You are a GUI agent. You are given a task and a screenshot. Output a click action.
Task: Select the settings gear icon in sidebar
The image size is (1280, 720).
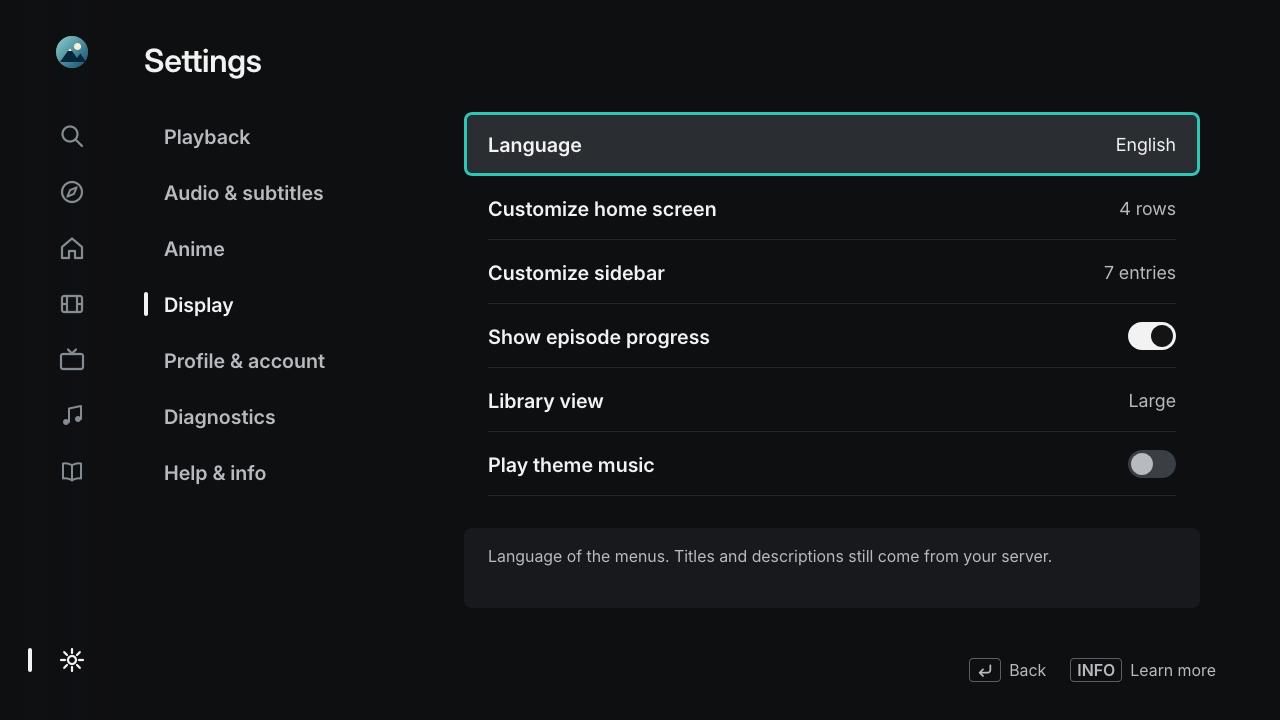[x=72, y=660]
